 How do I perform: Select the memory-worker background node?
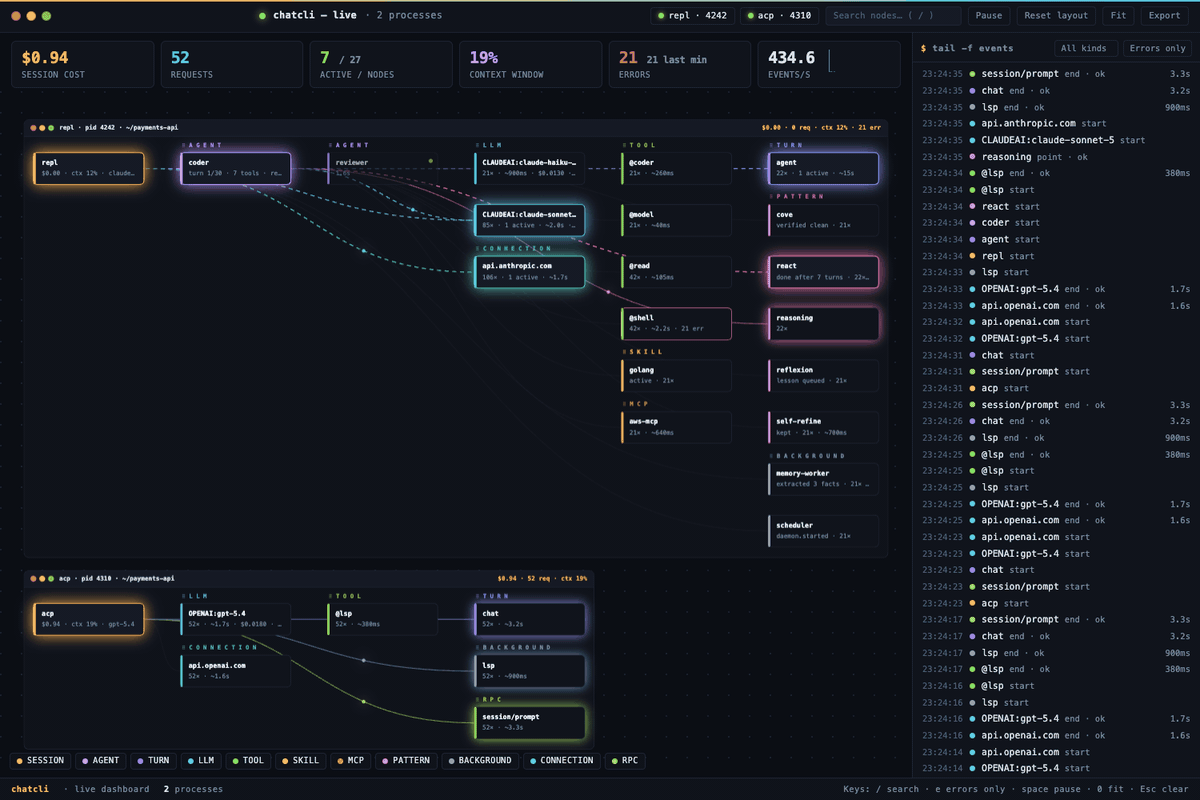pos(823,479)
